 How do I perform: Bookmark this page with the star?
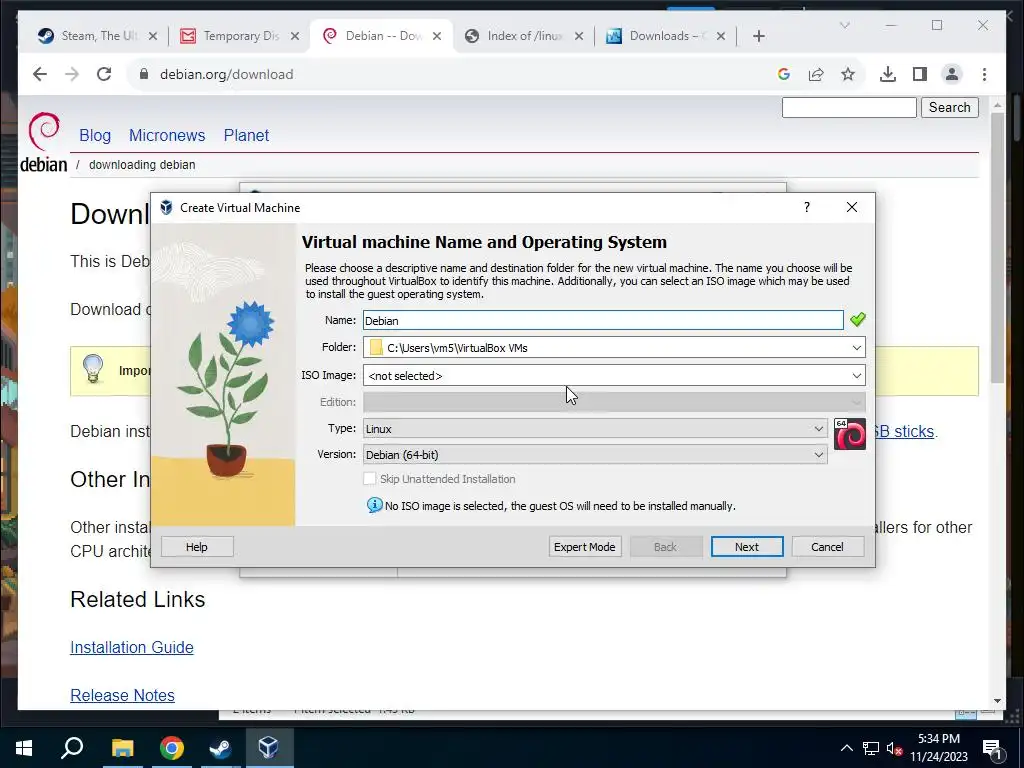coord(848,74)
